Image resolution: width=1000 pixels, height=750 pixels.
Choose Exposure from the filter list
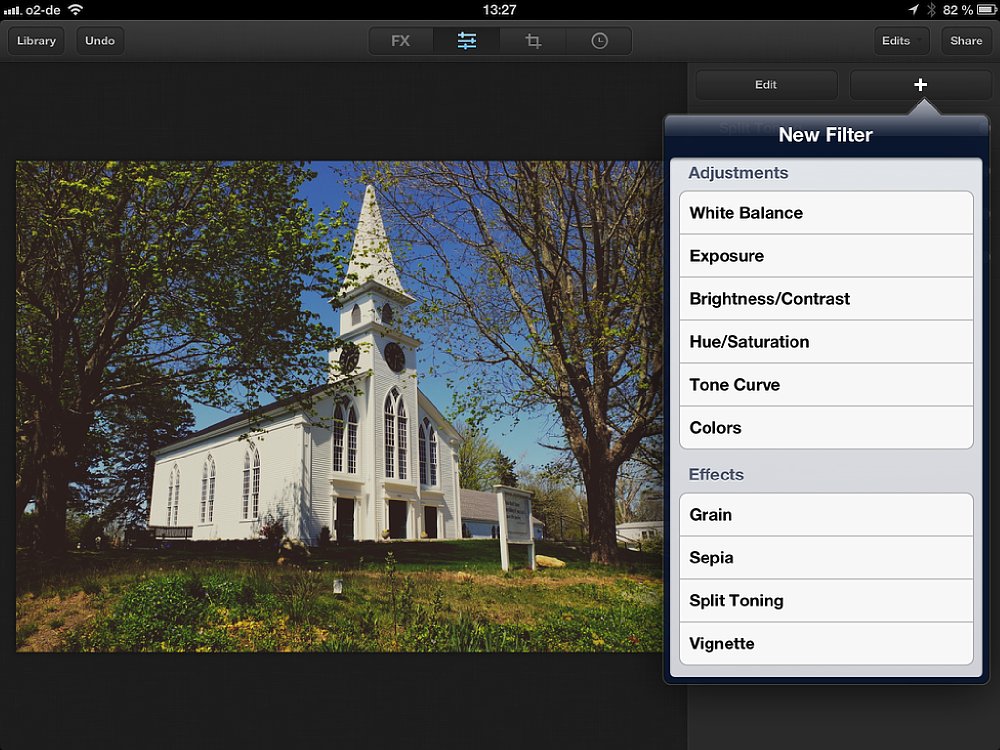pos(826,256)
